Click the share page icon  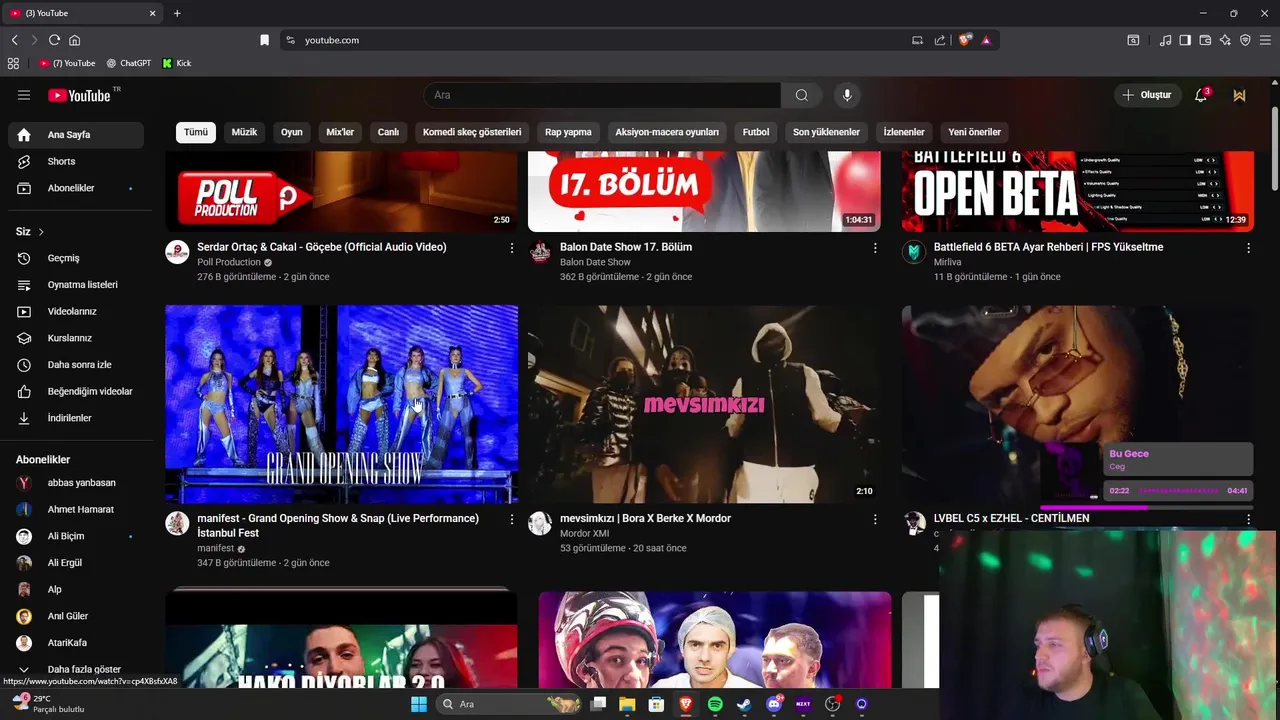click(940, 40)
